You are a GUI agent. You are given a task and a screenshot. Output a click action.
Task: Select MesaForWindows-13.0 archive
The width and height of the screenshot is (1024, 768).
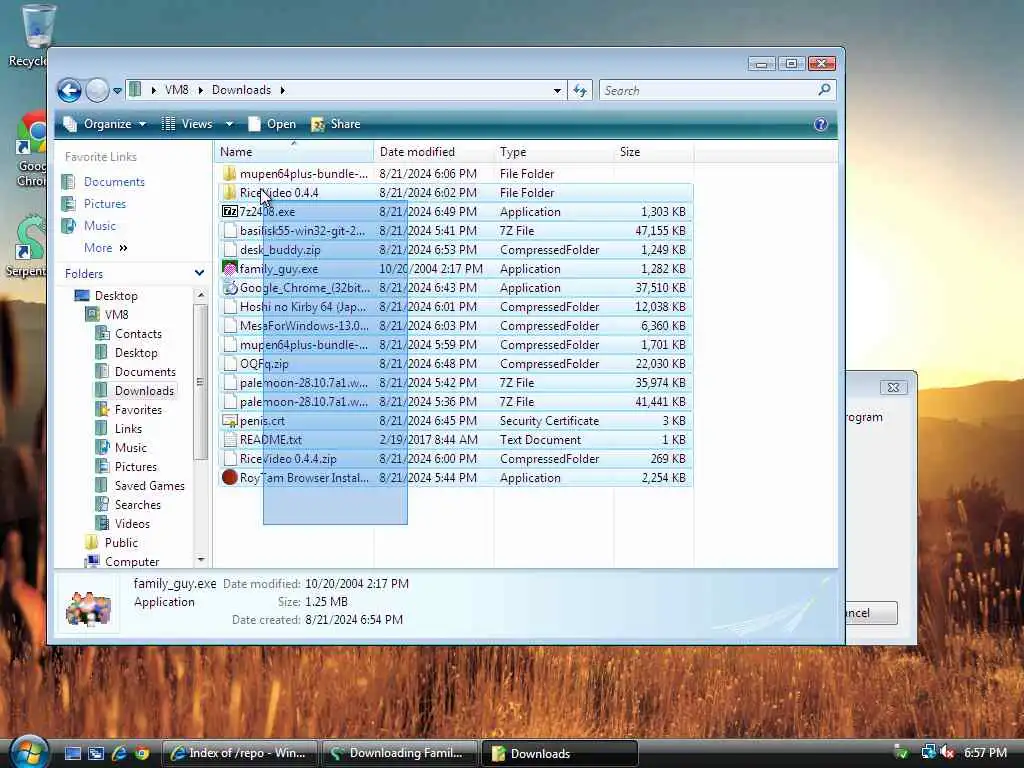456,325
